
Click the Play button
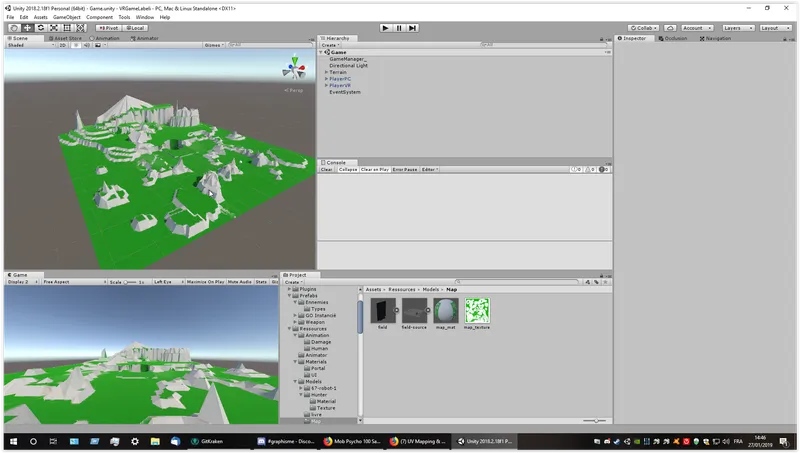(386, 28)
